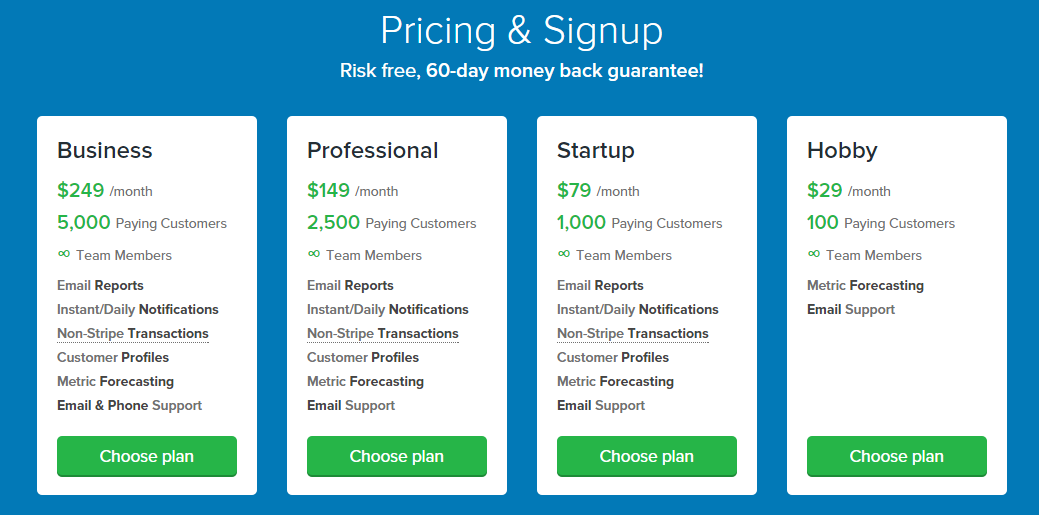Click Metric Forecasting in Hobby plan
This screenshot has height=515, width=1039.
[x=865, y=286]
